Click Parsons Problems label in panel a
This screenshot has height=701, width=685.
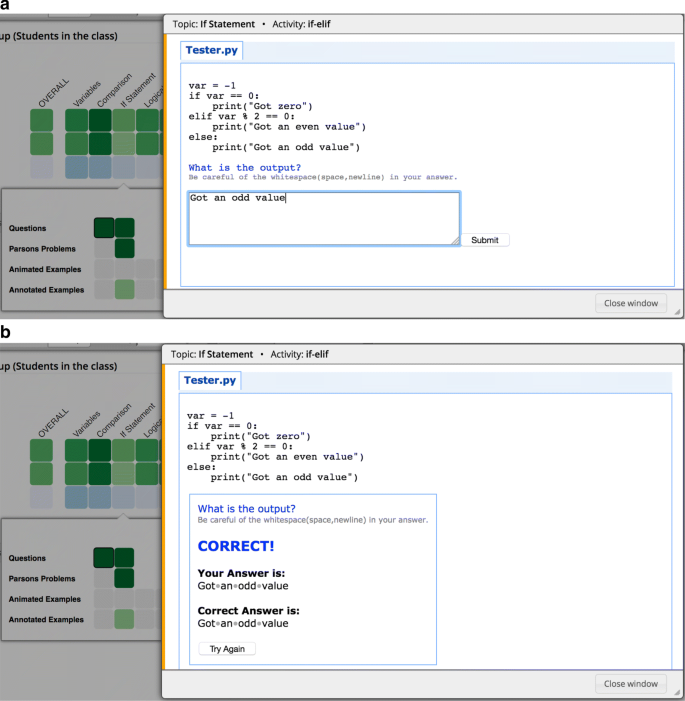[42, 249]
